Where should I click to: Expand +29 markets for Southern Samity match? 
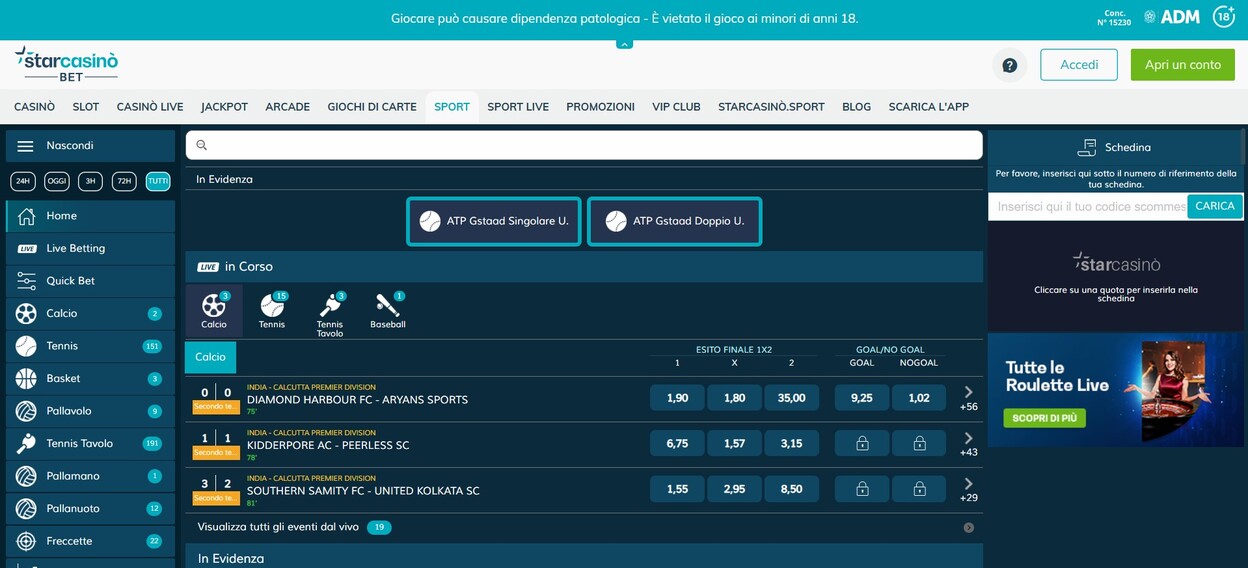point(968,490)
